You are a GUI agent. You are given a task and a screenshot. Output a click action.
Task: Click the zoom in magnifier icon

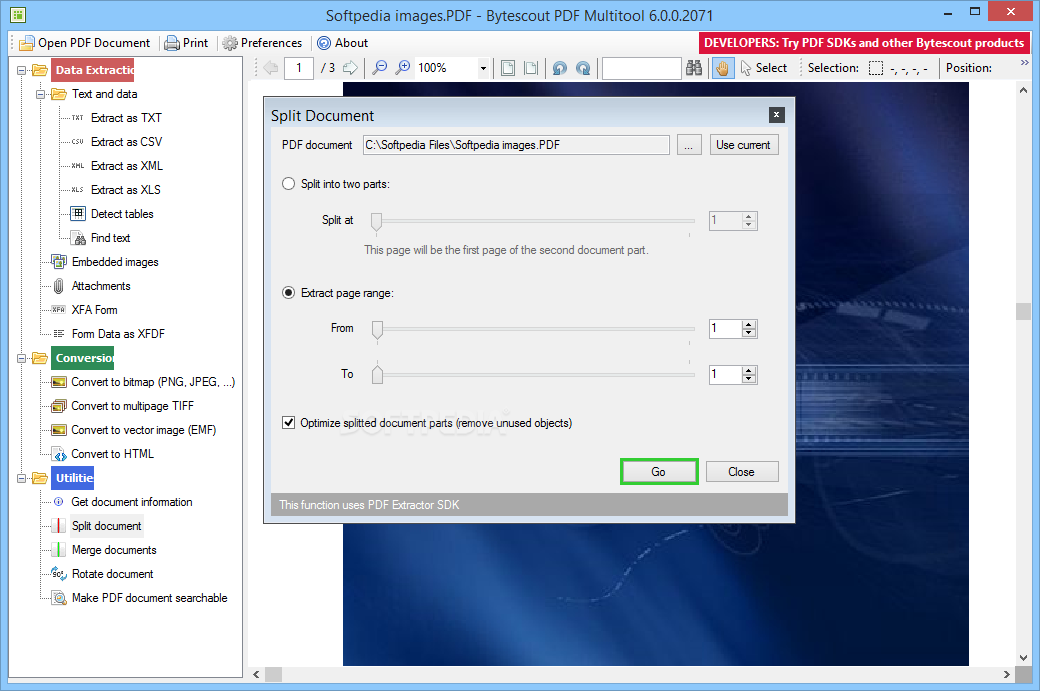click(x=403, y=68)
